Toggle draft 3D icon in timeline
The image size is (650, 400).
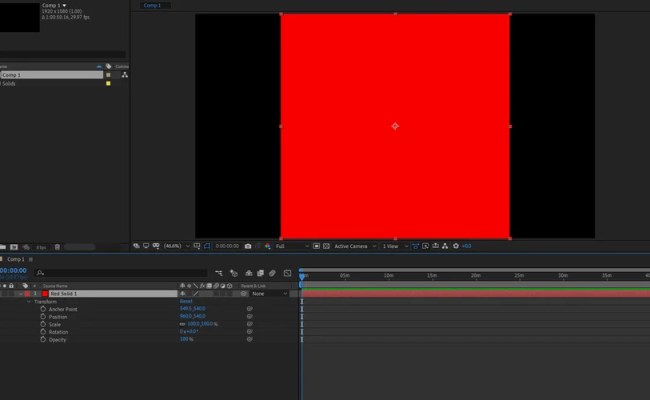point(234,273)
